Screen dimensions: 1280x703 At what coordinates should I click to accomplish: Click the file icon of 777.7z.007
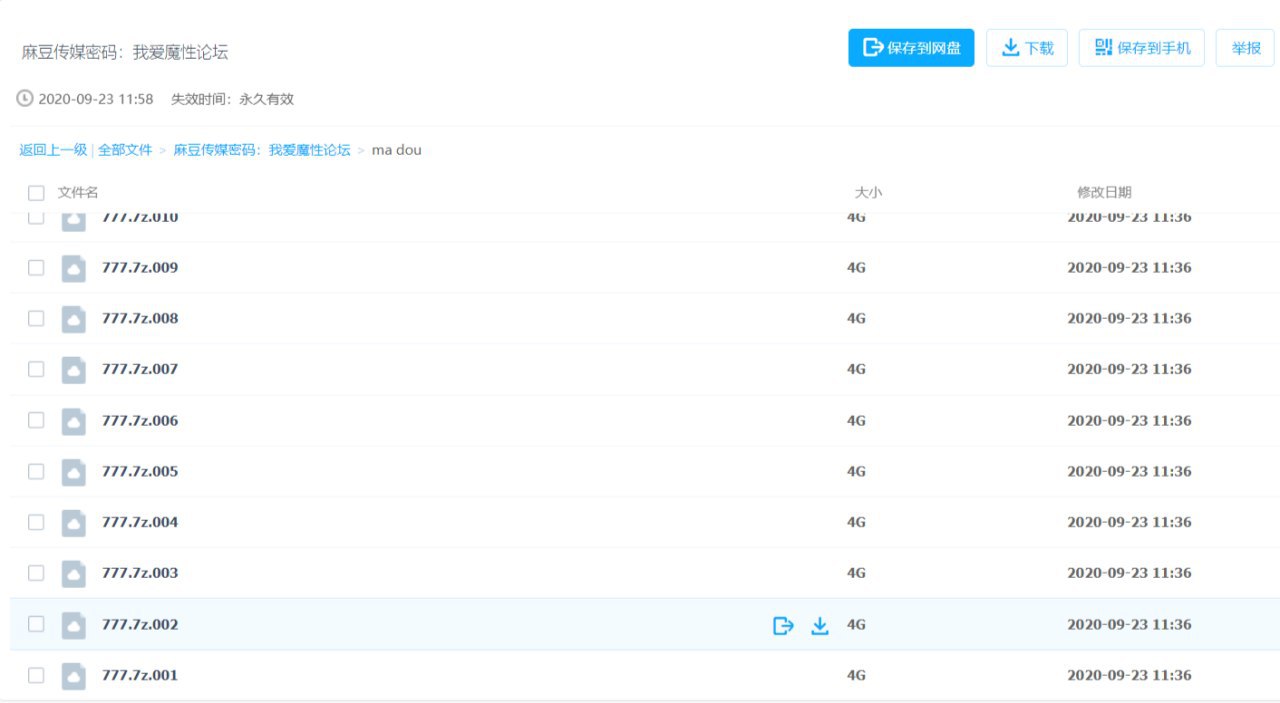pyautogui.click(x=74, y=370)
